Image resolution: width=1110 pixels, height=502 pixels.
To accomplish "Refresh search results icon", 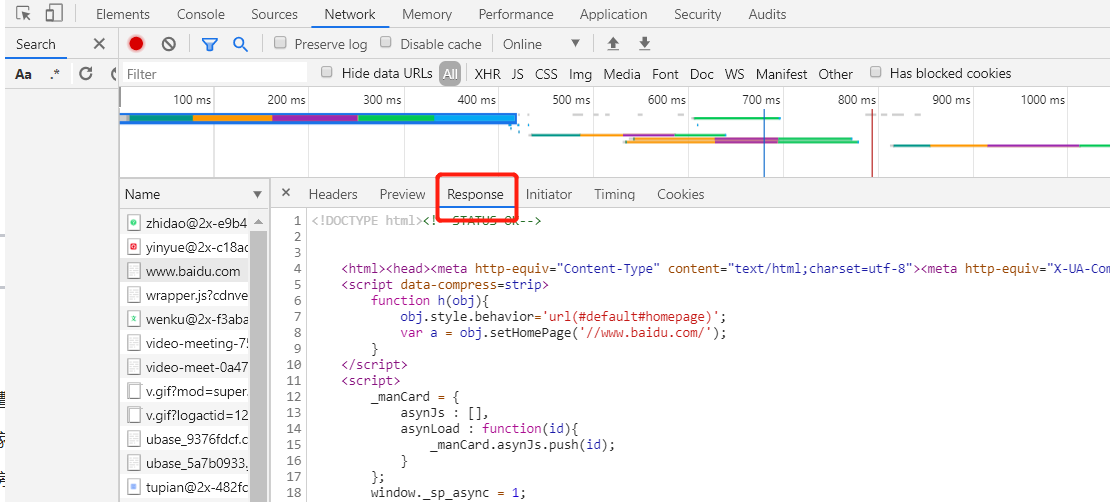I will click(86, 74).
